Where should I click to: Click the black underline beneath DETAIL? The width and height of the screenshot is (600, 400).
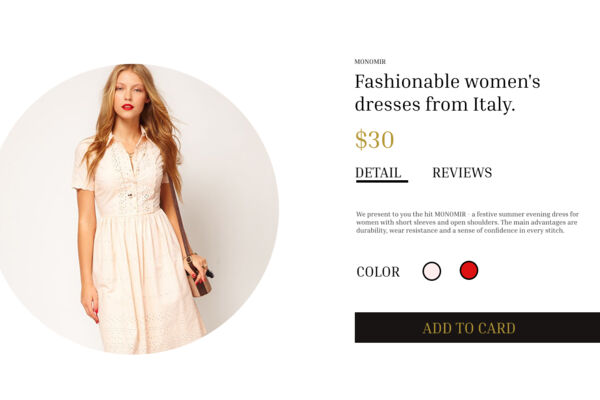382,181
